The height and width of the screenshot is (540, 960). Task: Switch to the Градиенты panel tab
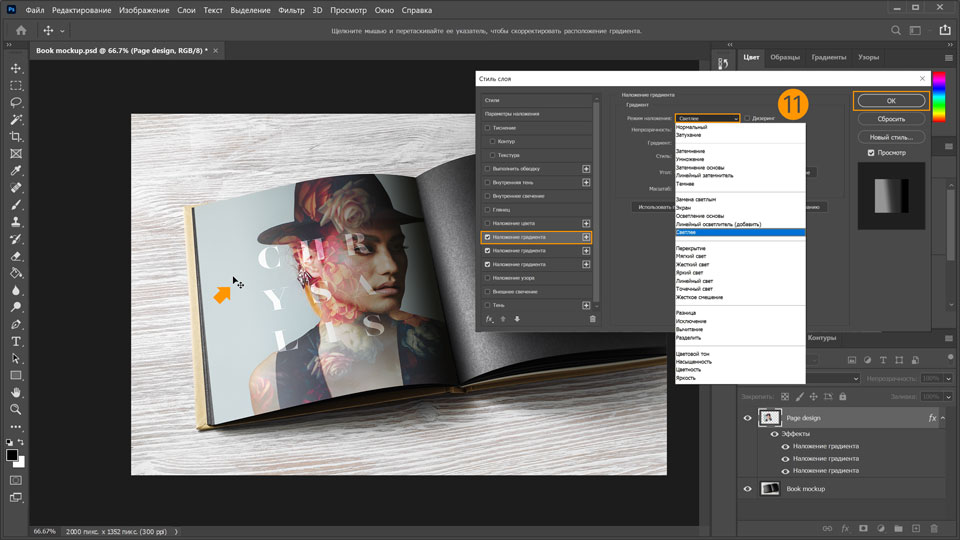click(x=828, y=57)
